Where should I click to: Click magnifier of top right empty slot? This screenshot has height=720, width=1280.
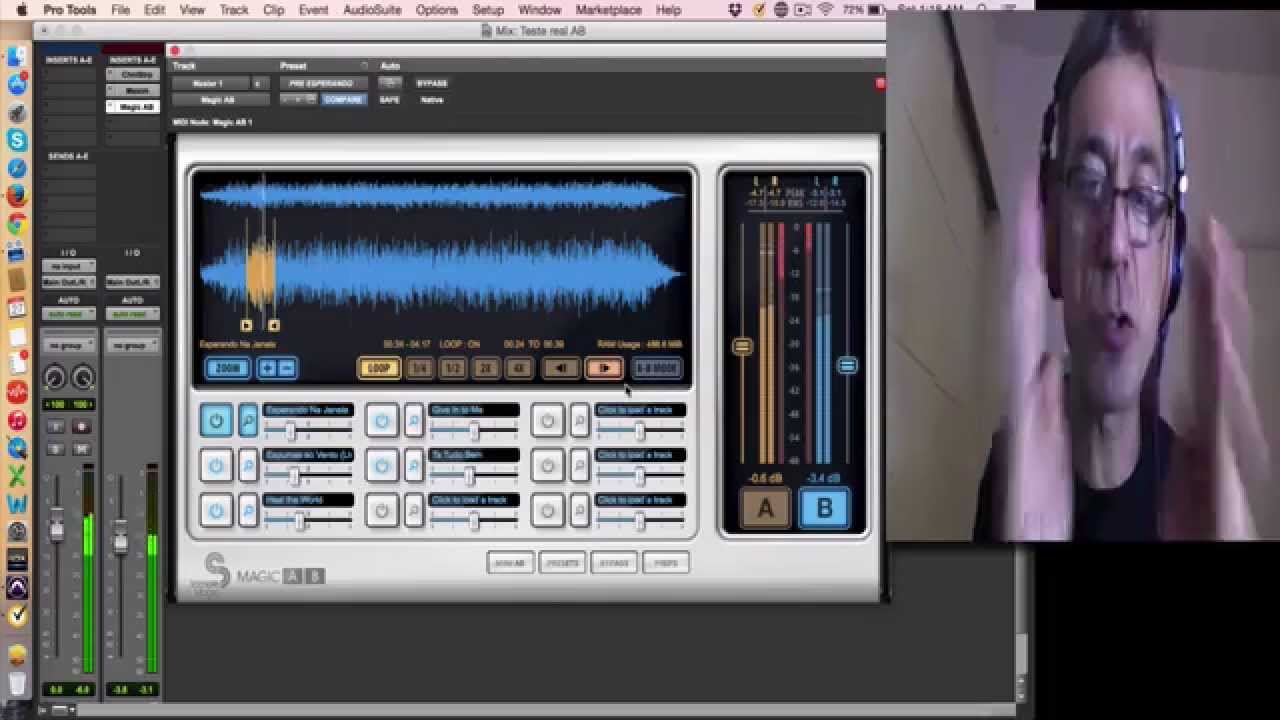tap(580, 421)
